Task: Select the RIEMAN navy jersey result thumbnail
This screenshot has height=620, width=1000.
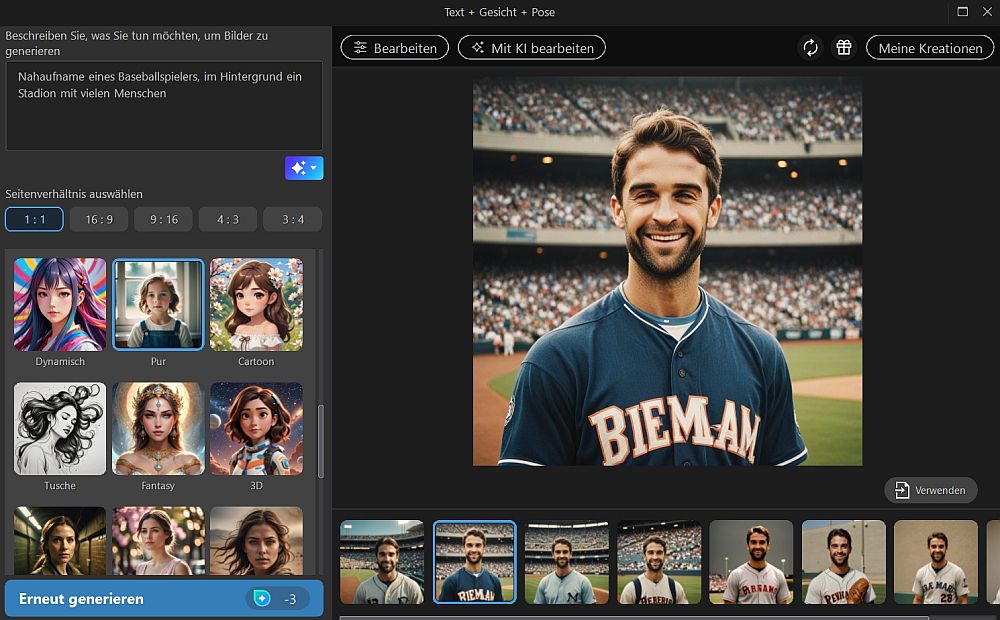Action: (474, 562)
